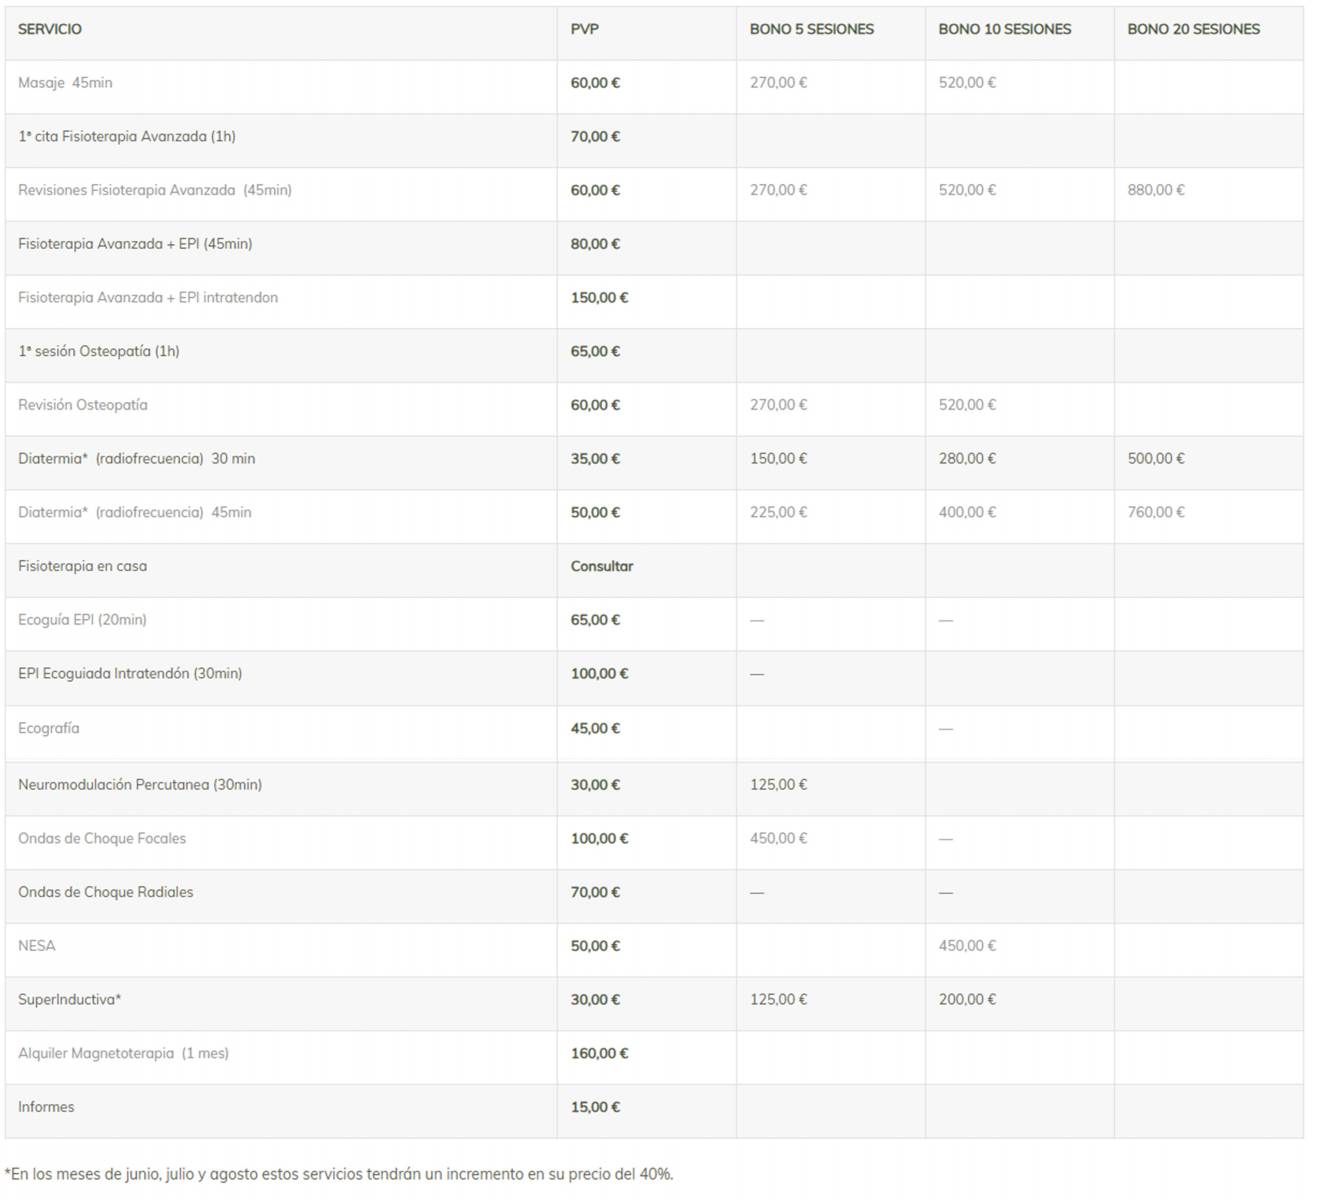1317x1200 pixels.
Task: Click the Neuromodulación Percutanea 125,00 € bono
Action: click(779, 784)
